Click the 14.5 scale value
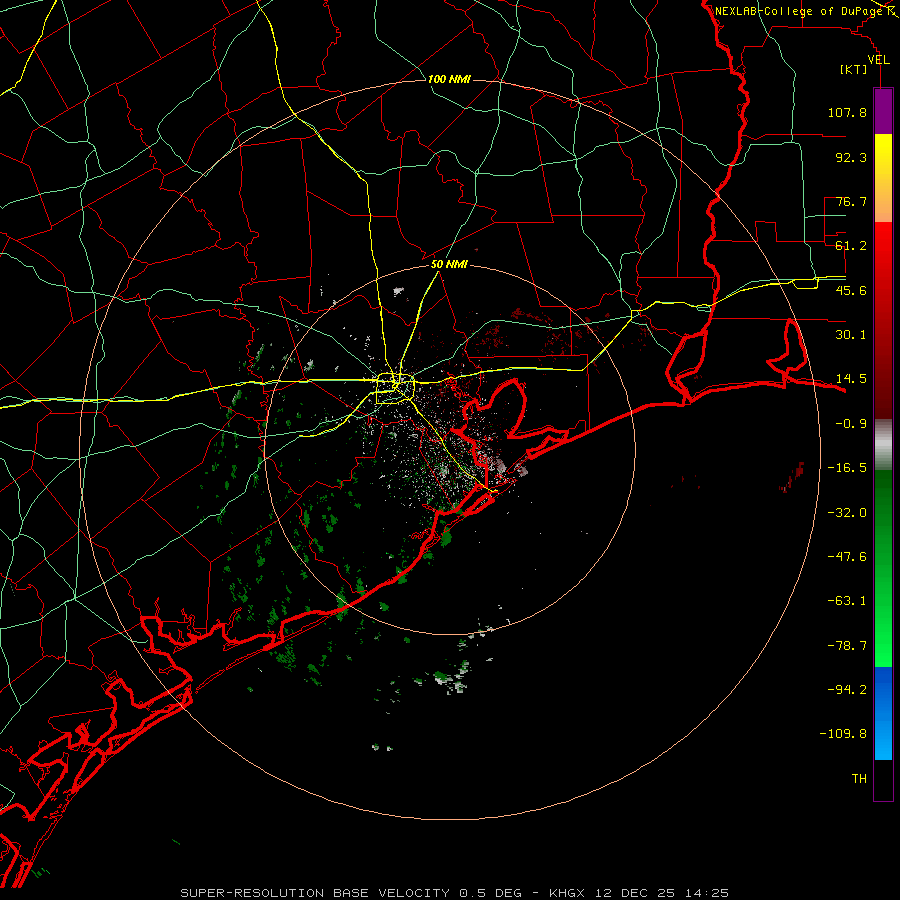The height and width of the screenshot is (900, 900). 851,379
